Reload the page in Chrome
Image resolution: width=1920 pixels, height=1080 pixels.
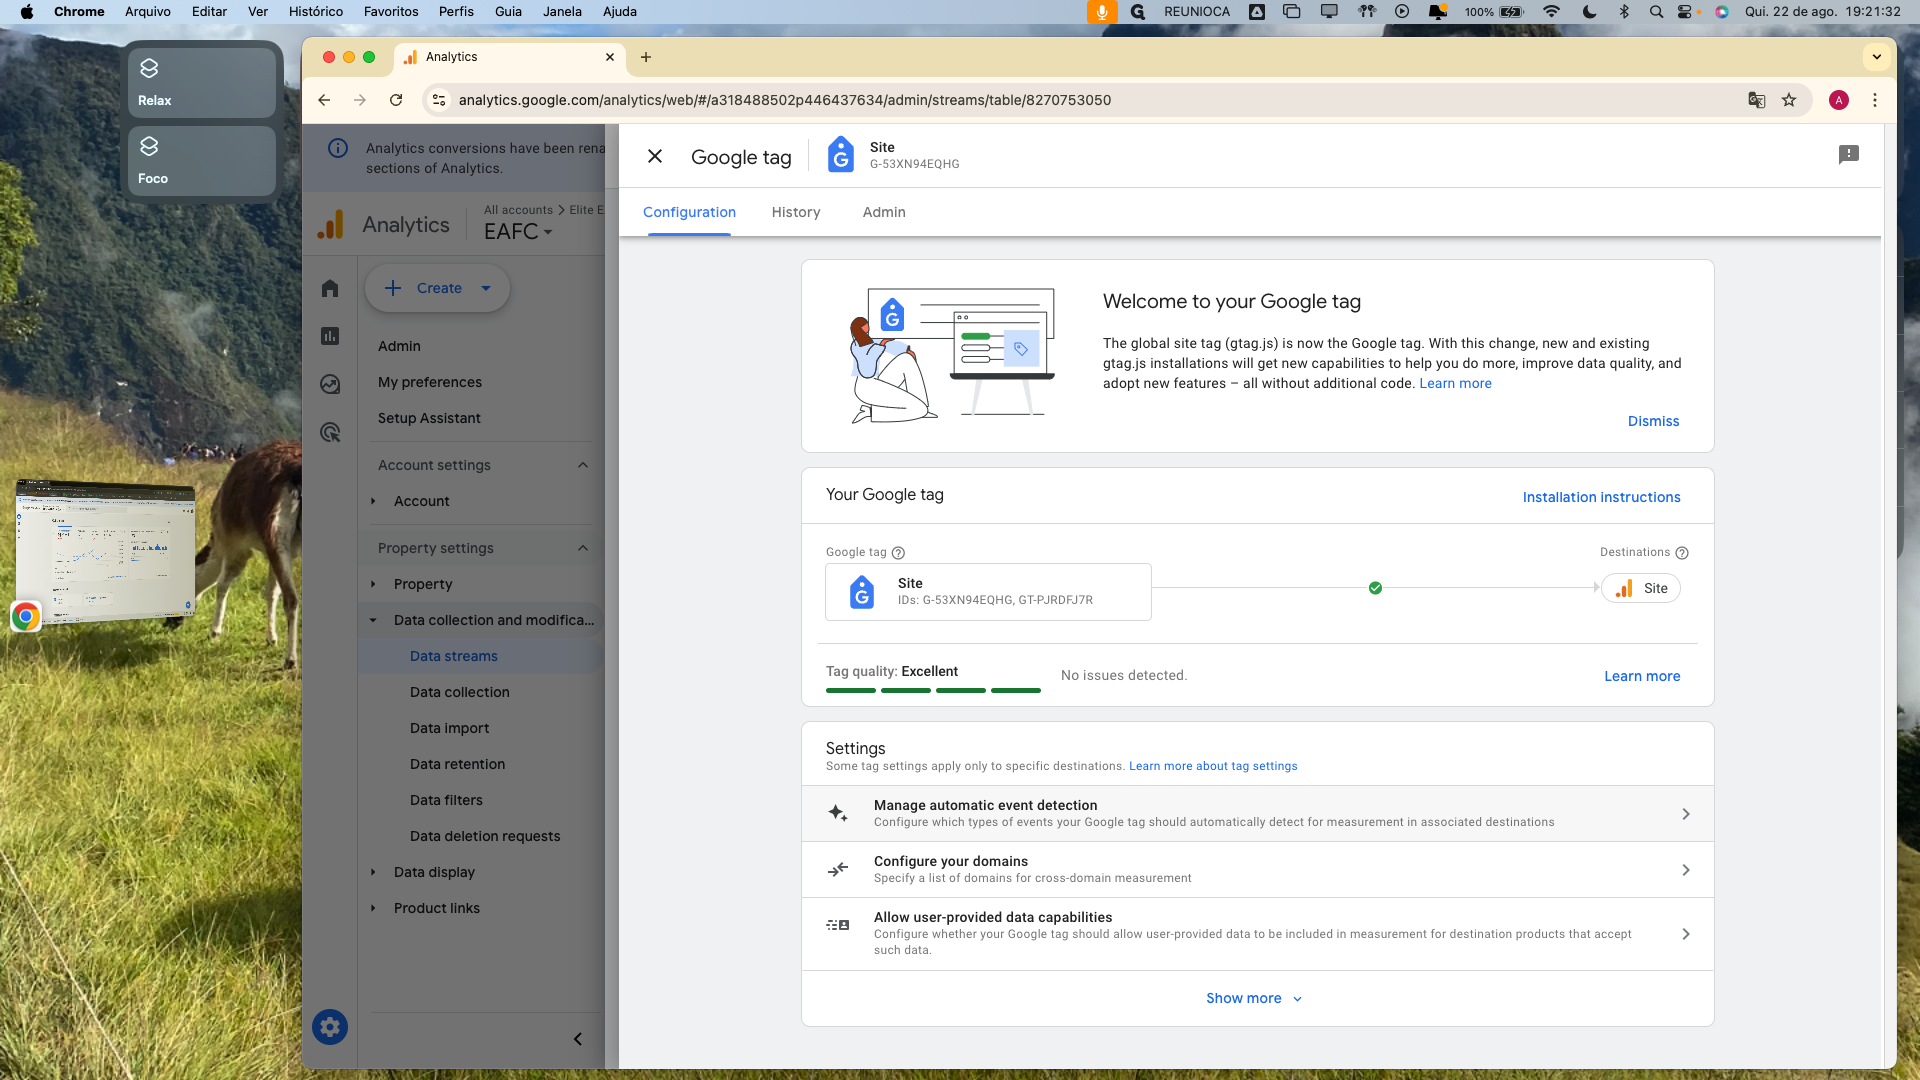396,100
